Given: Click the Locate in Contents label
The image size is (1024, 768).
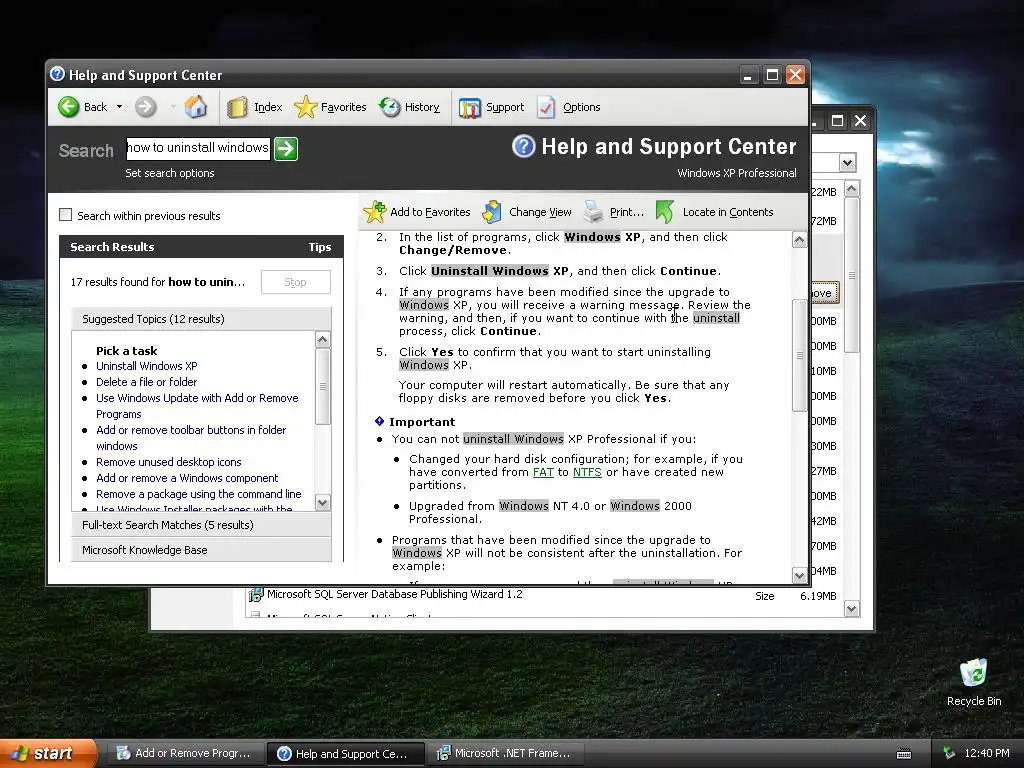Looking at the screenshot, I should pos(728,212).
